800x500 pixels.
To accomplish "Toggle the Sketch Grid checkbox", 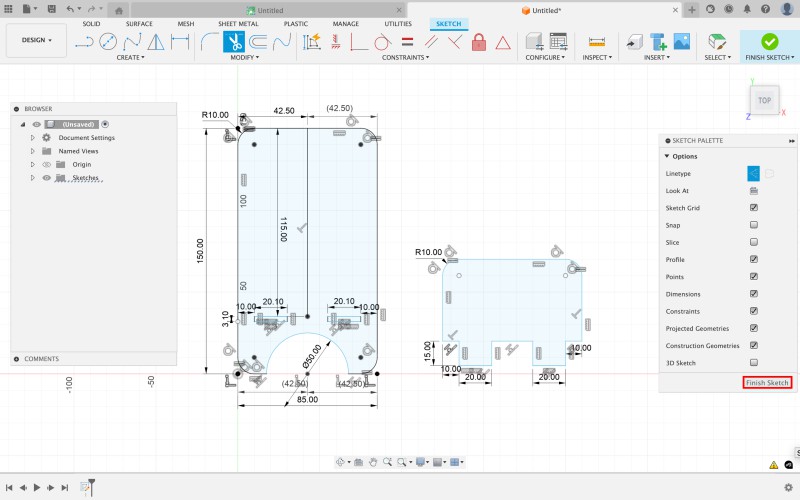I will pos(754,208).
